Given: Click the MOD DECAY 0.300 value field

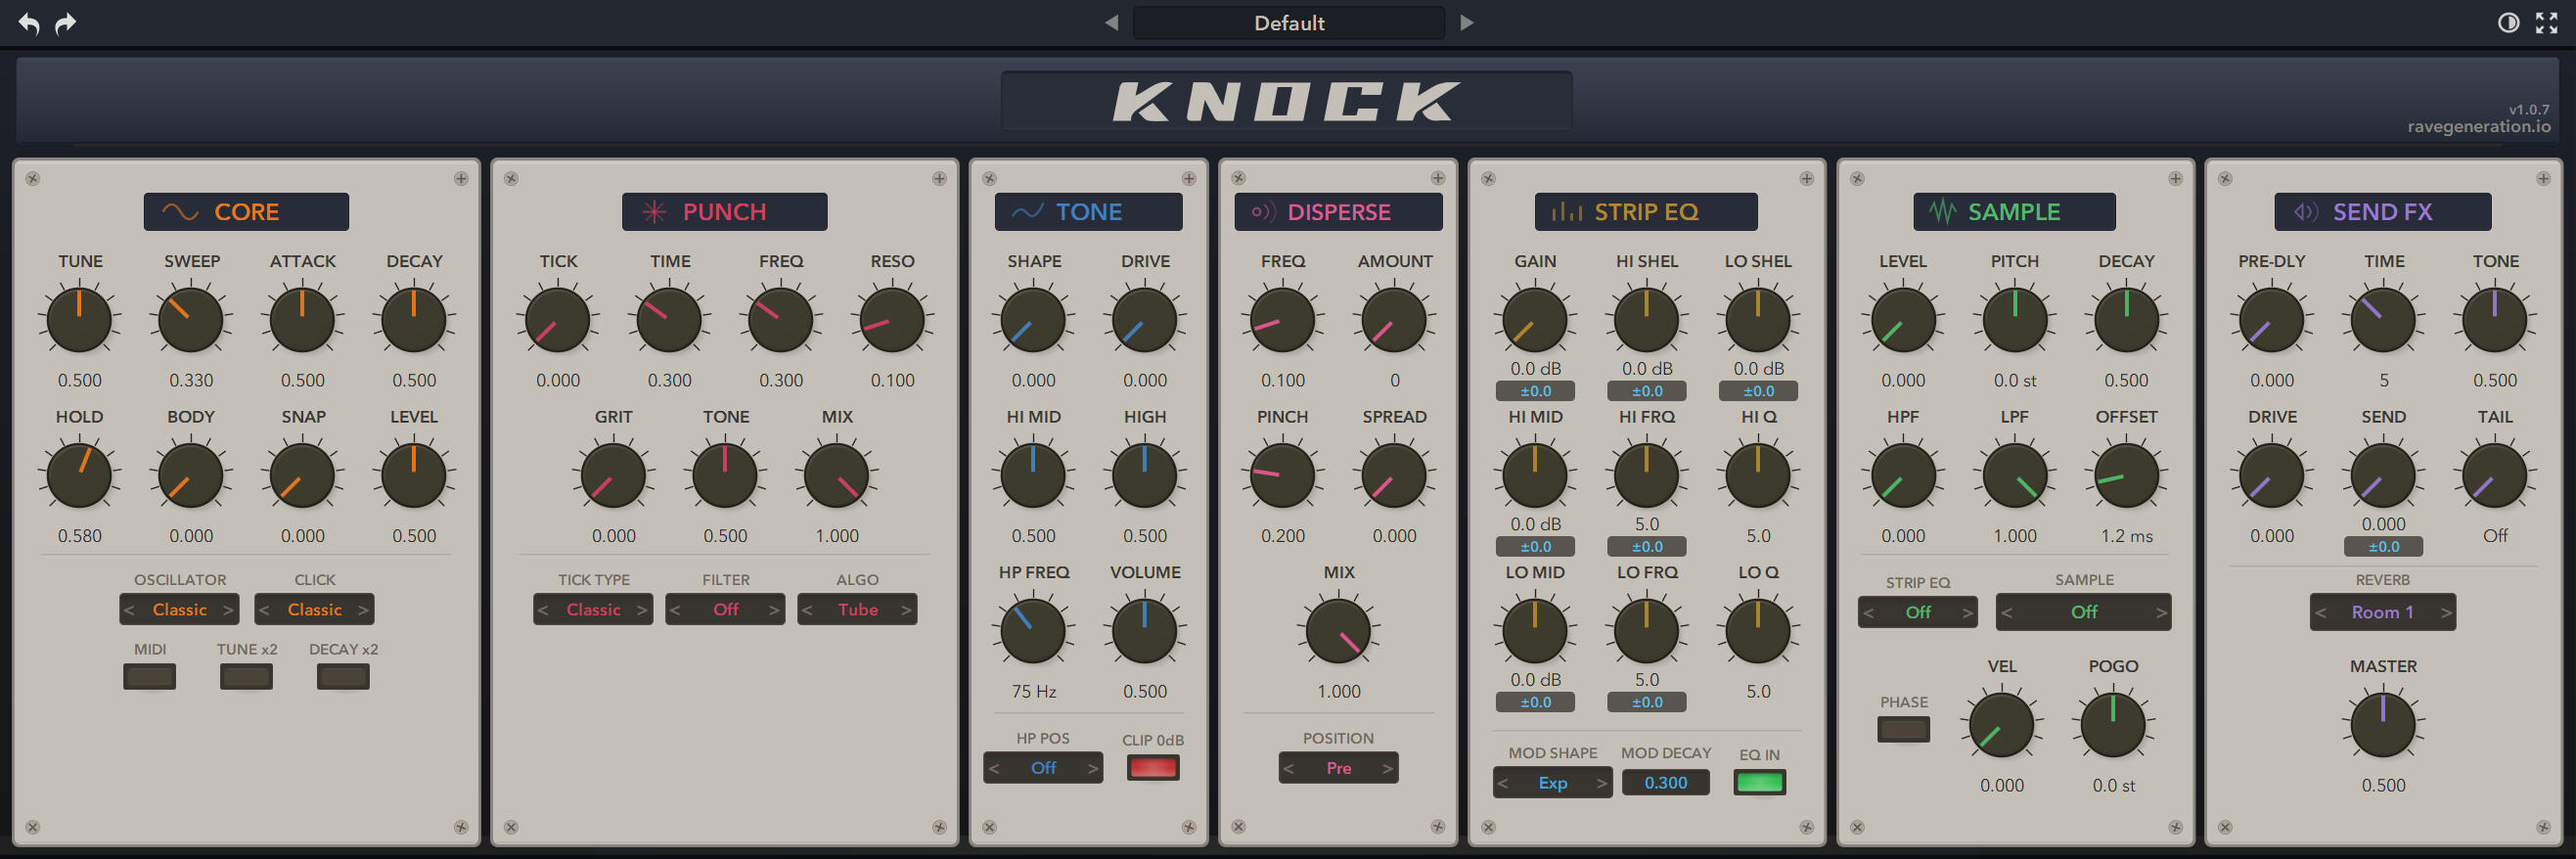Looking at the screenshot, I should (x=1665, y=782).
